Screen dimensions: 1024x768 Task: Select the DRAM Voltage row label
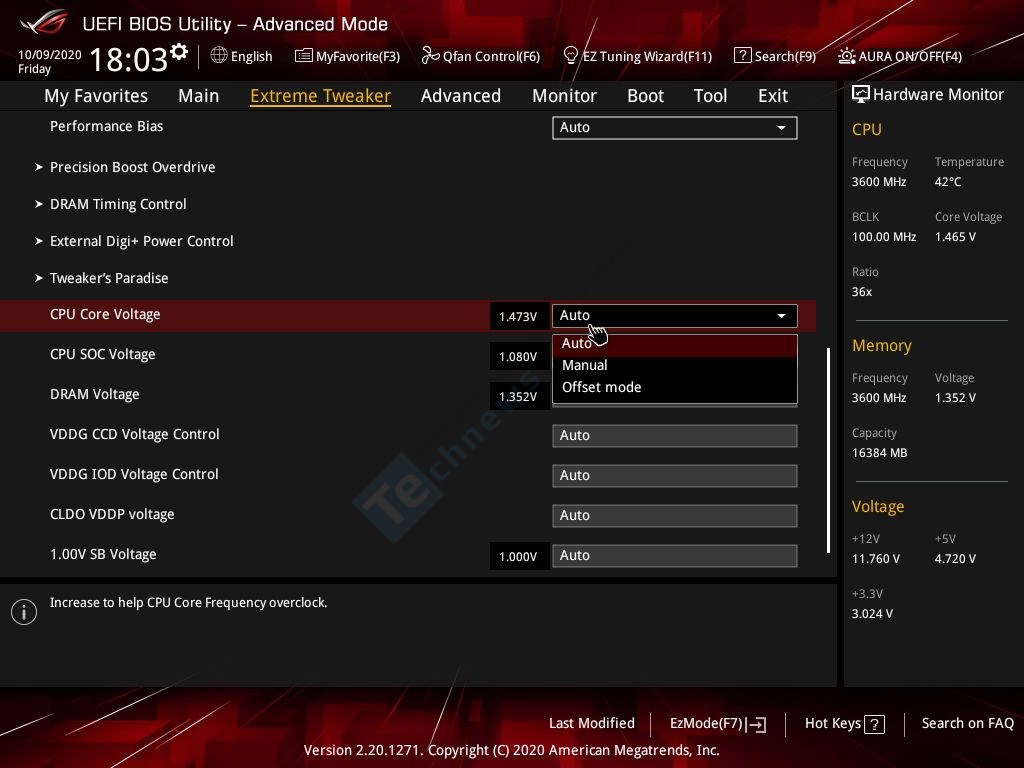coord(95,394)
